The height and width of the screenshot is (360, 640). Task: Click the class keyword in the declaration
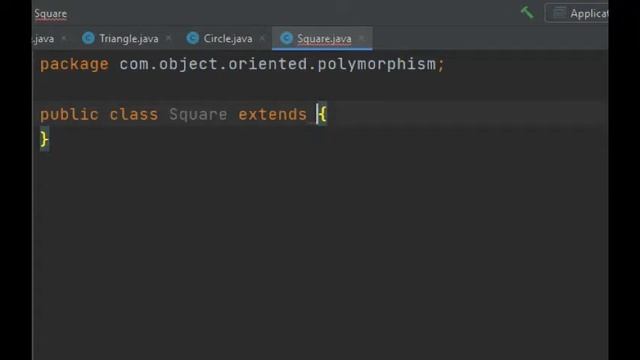[134, 114]
